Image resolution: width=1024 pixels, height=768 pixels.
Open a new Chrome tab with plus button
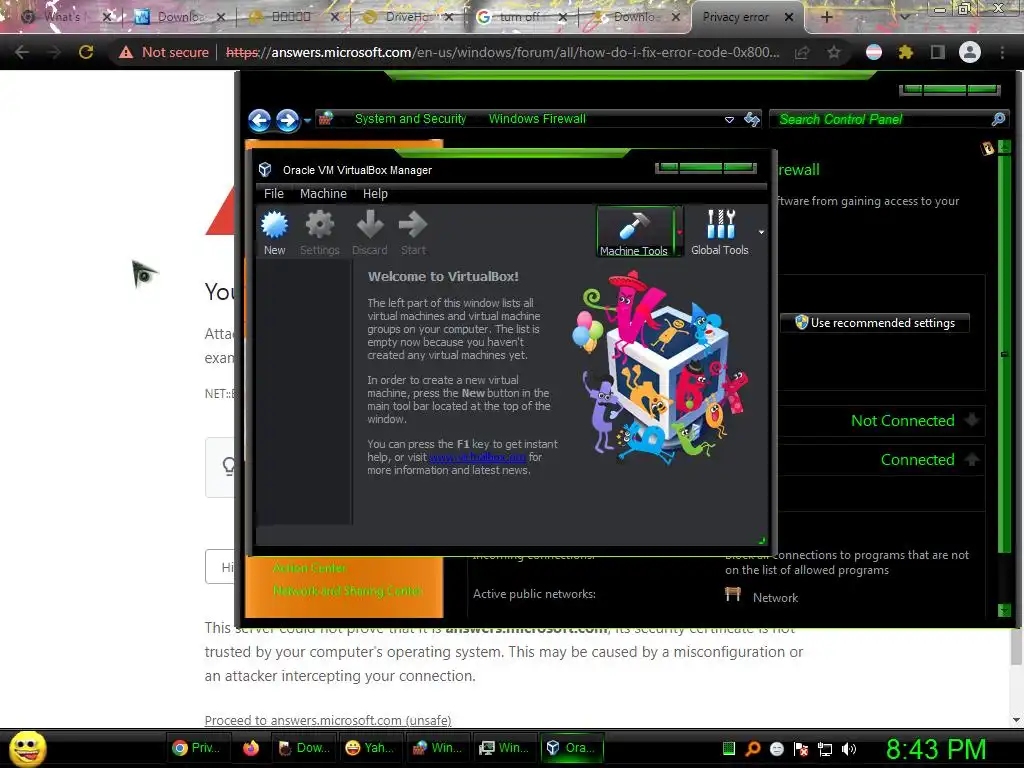[x=826, y=17]
